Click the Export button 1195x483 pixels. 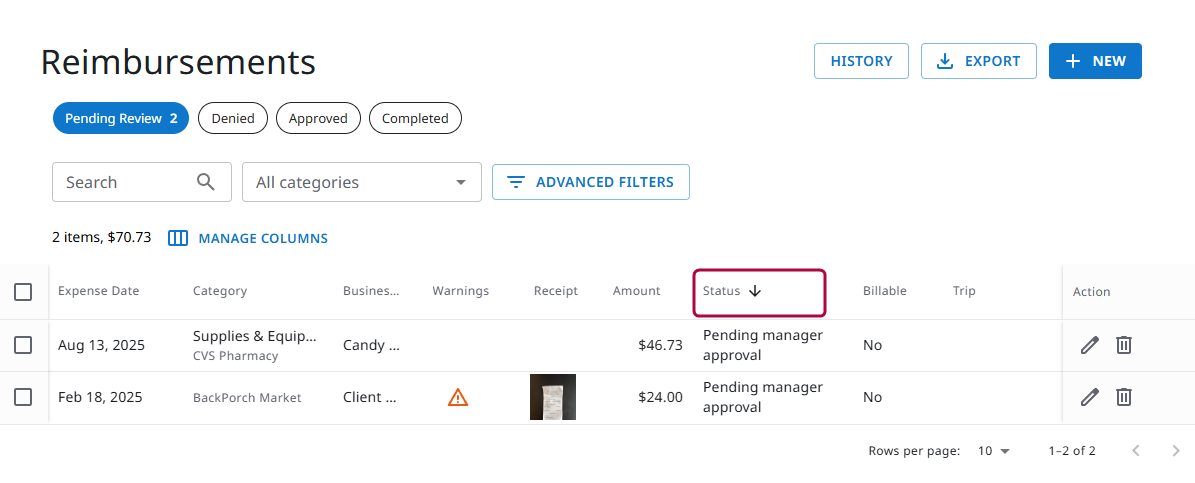point(978,61)
